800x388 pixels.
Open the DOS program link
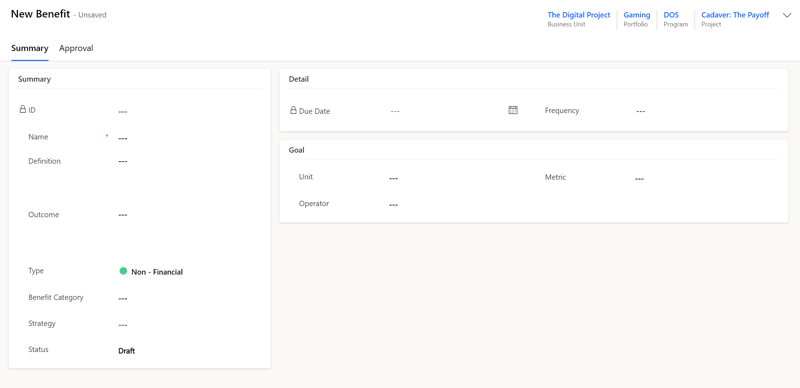tap(671, 15)
